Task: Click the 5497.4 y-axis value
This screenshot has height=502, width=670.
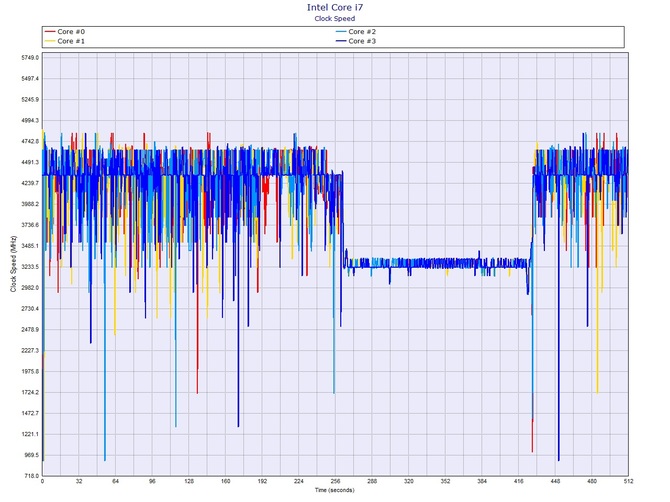Action: 30,79
